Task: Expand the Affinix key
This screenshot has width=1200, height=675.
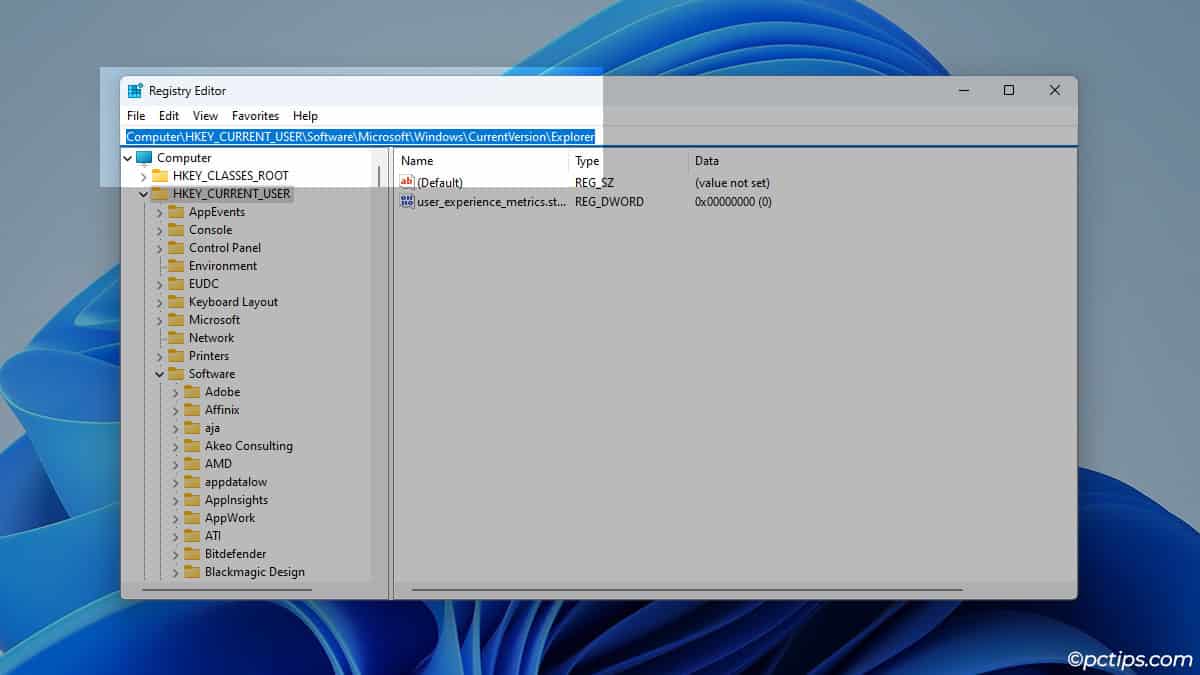Action: tap(176, 410)
